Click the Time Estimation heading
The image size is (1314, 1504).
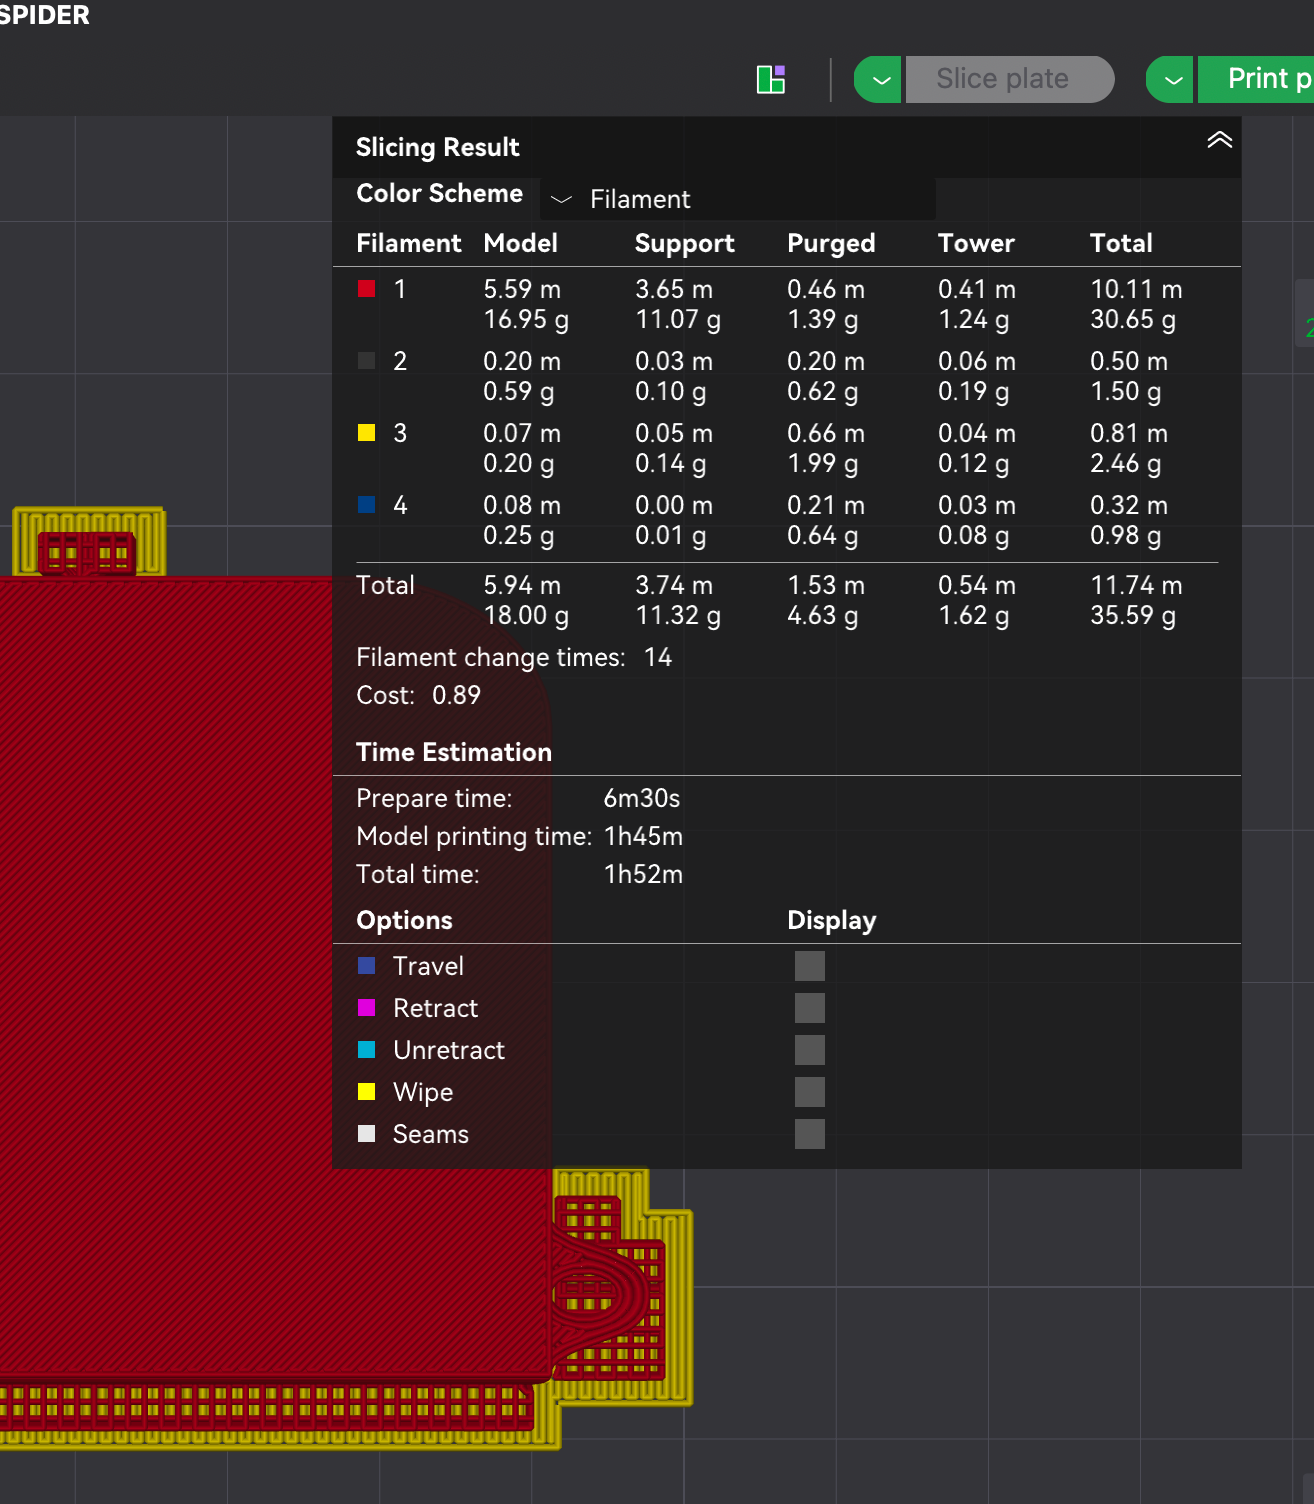454,752
